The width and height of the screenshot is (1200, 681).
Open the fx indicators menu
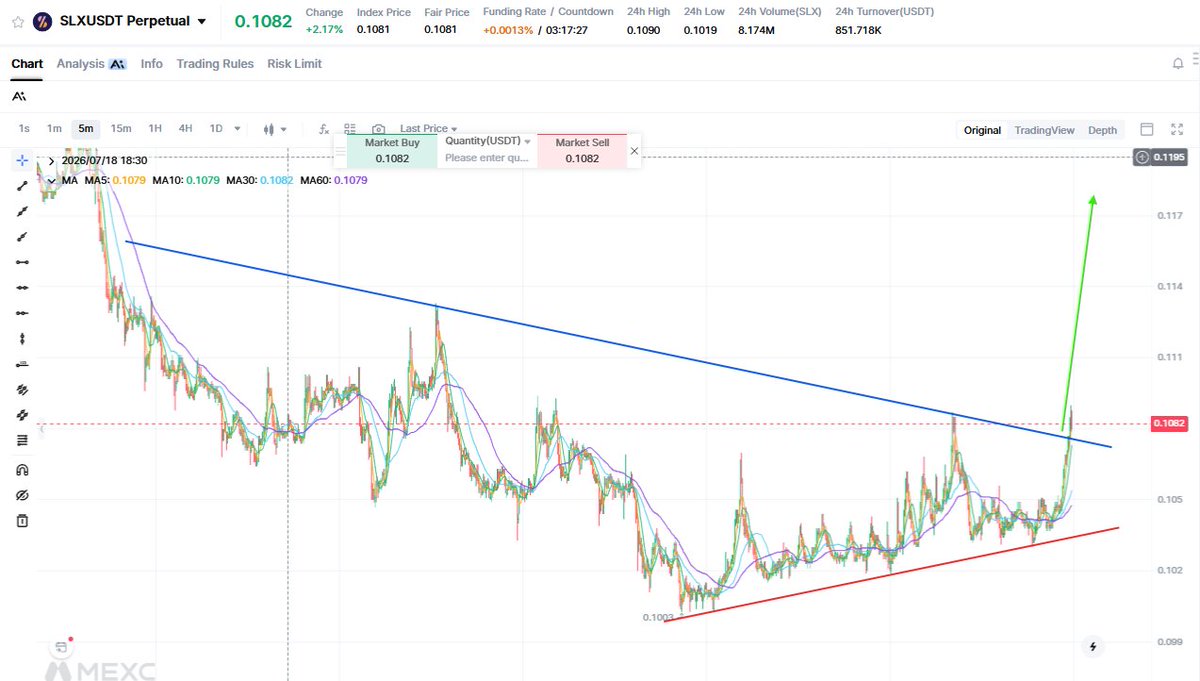point(324,129)
